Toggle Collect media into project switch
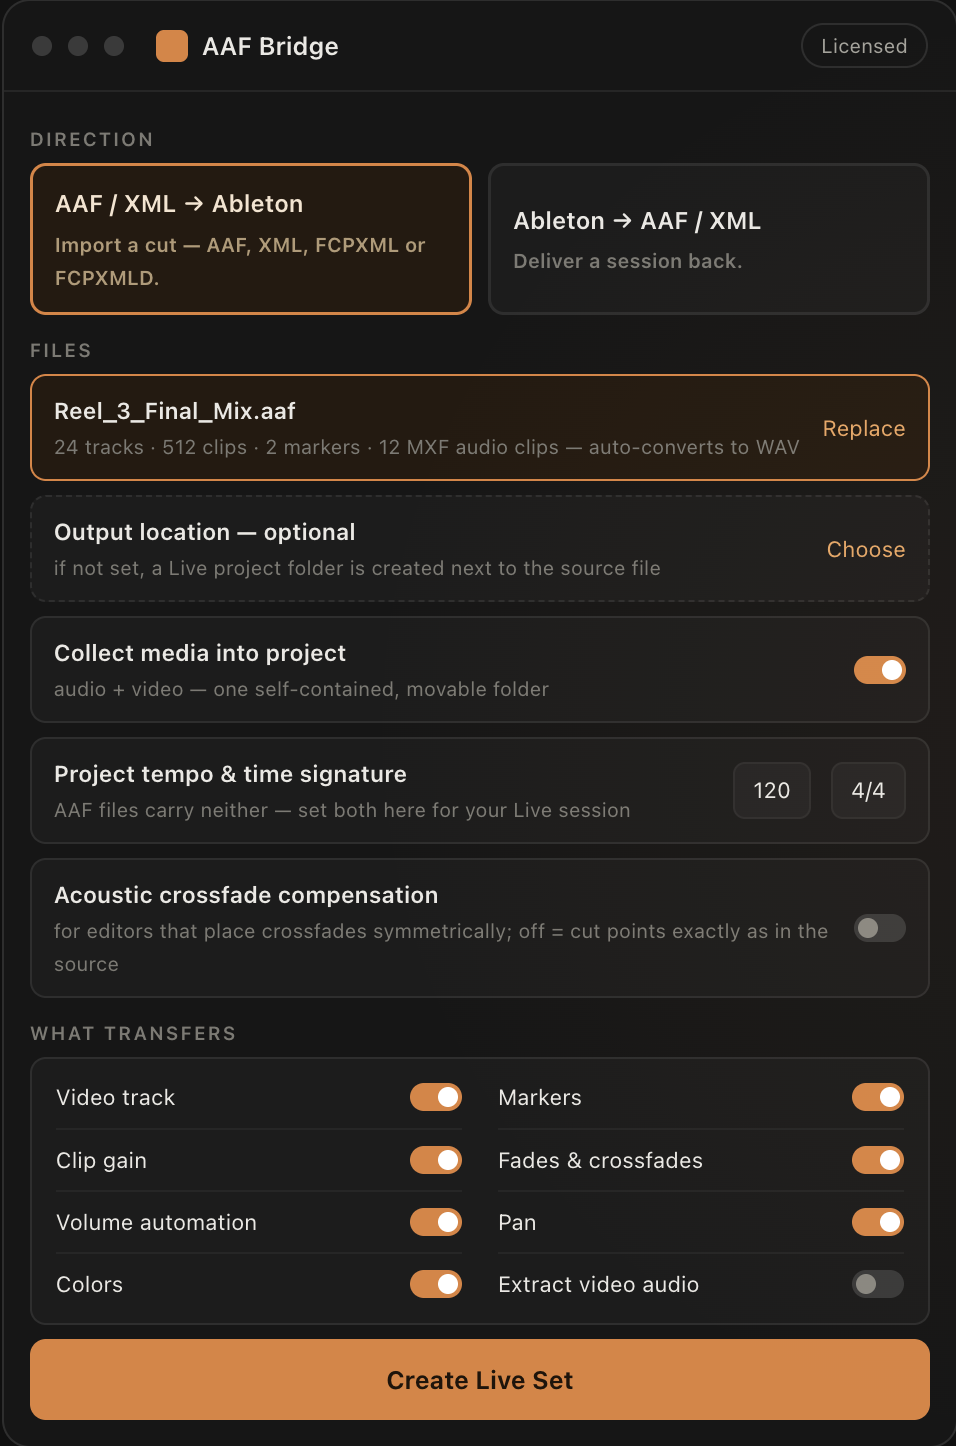Image resolution: width=956 pixels, height=1446 pixels. point(880,670)
